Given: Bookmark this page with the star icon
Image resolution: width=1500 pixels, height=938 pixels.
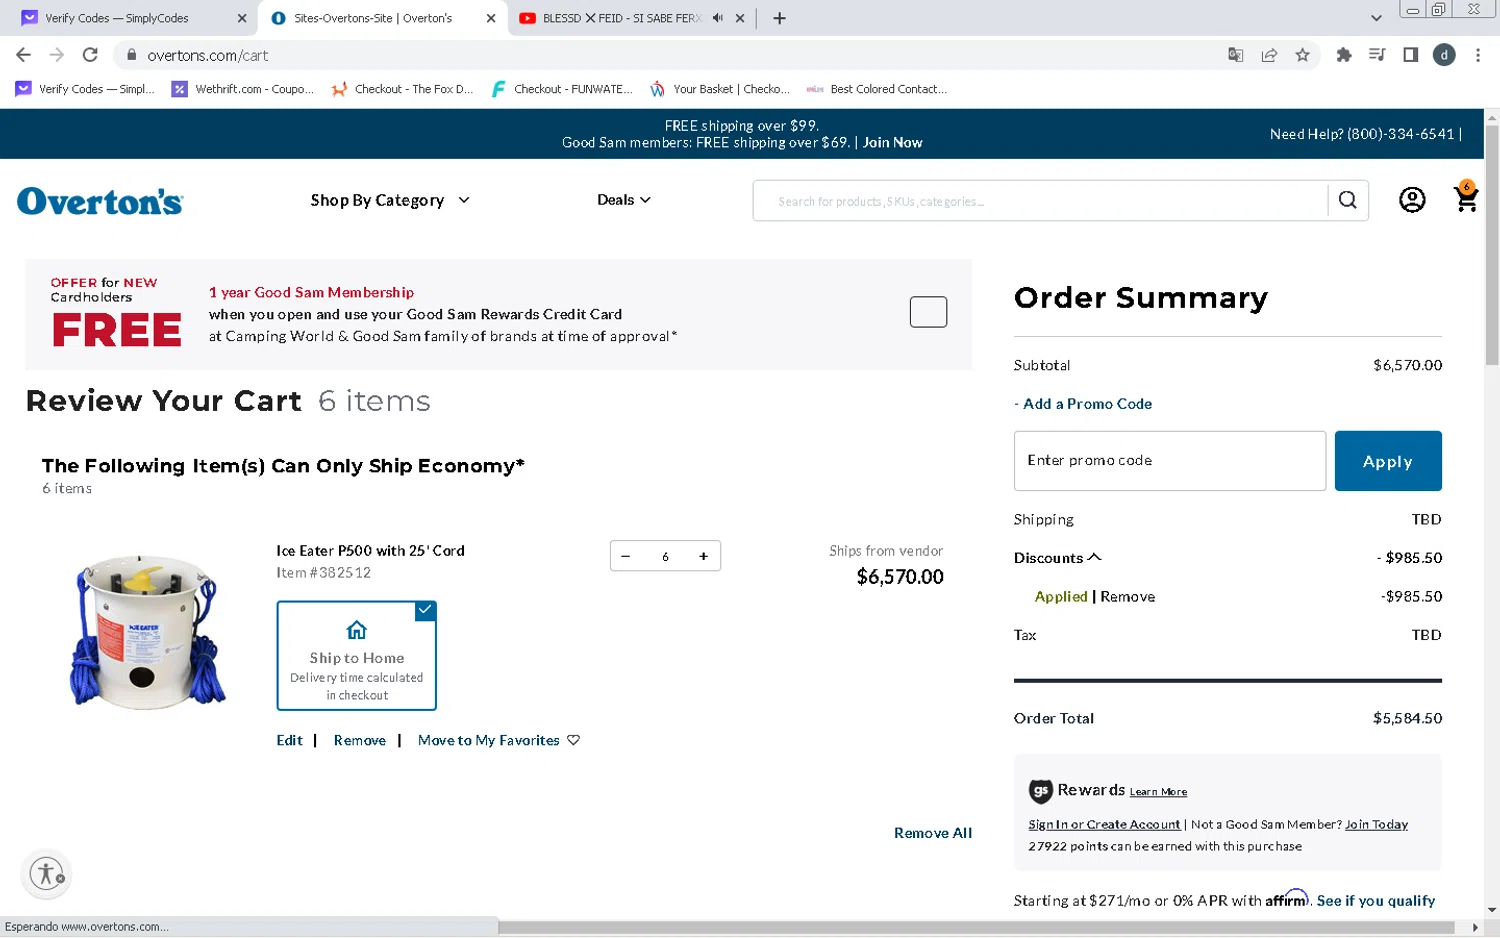Looking at the screenshot, I should 1302,55.
